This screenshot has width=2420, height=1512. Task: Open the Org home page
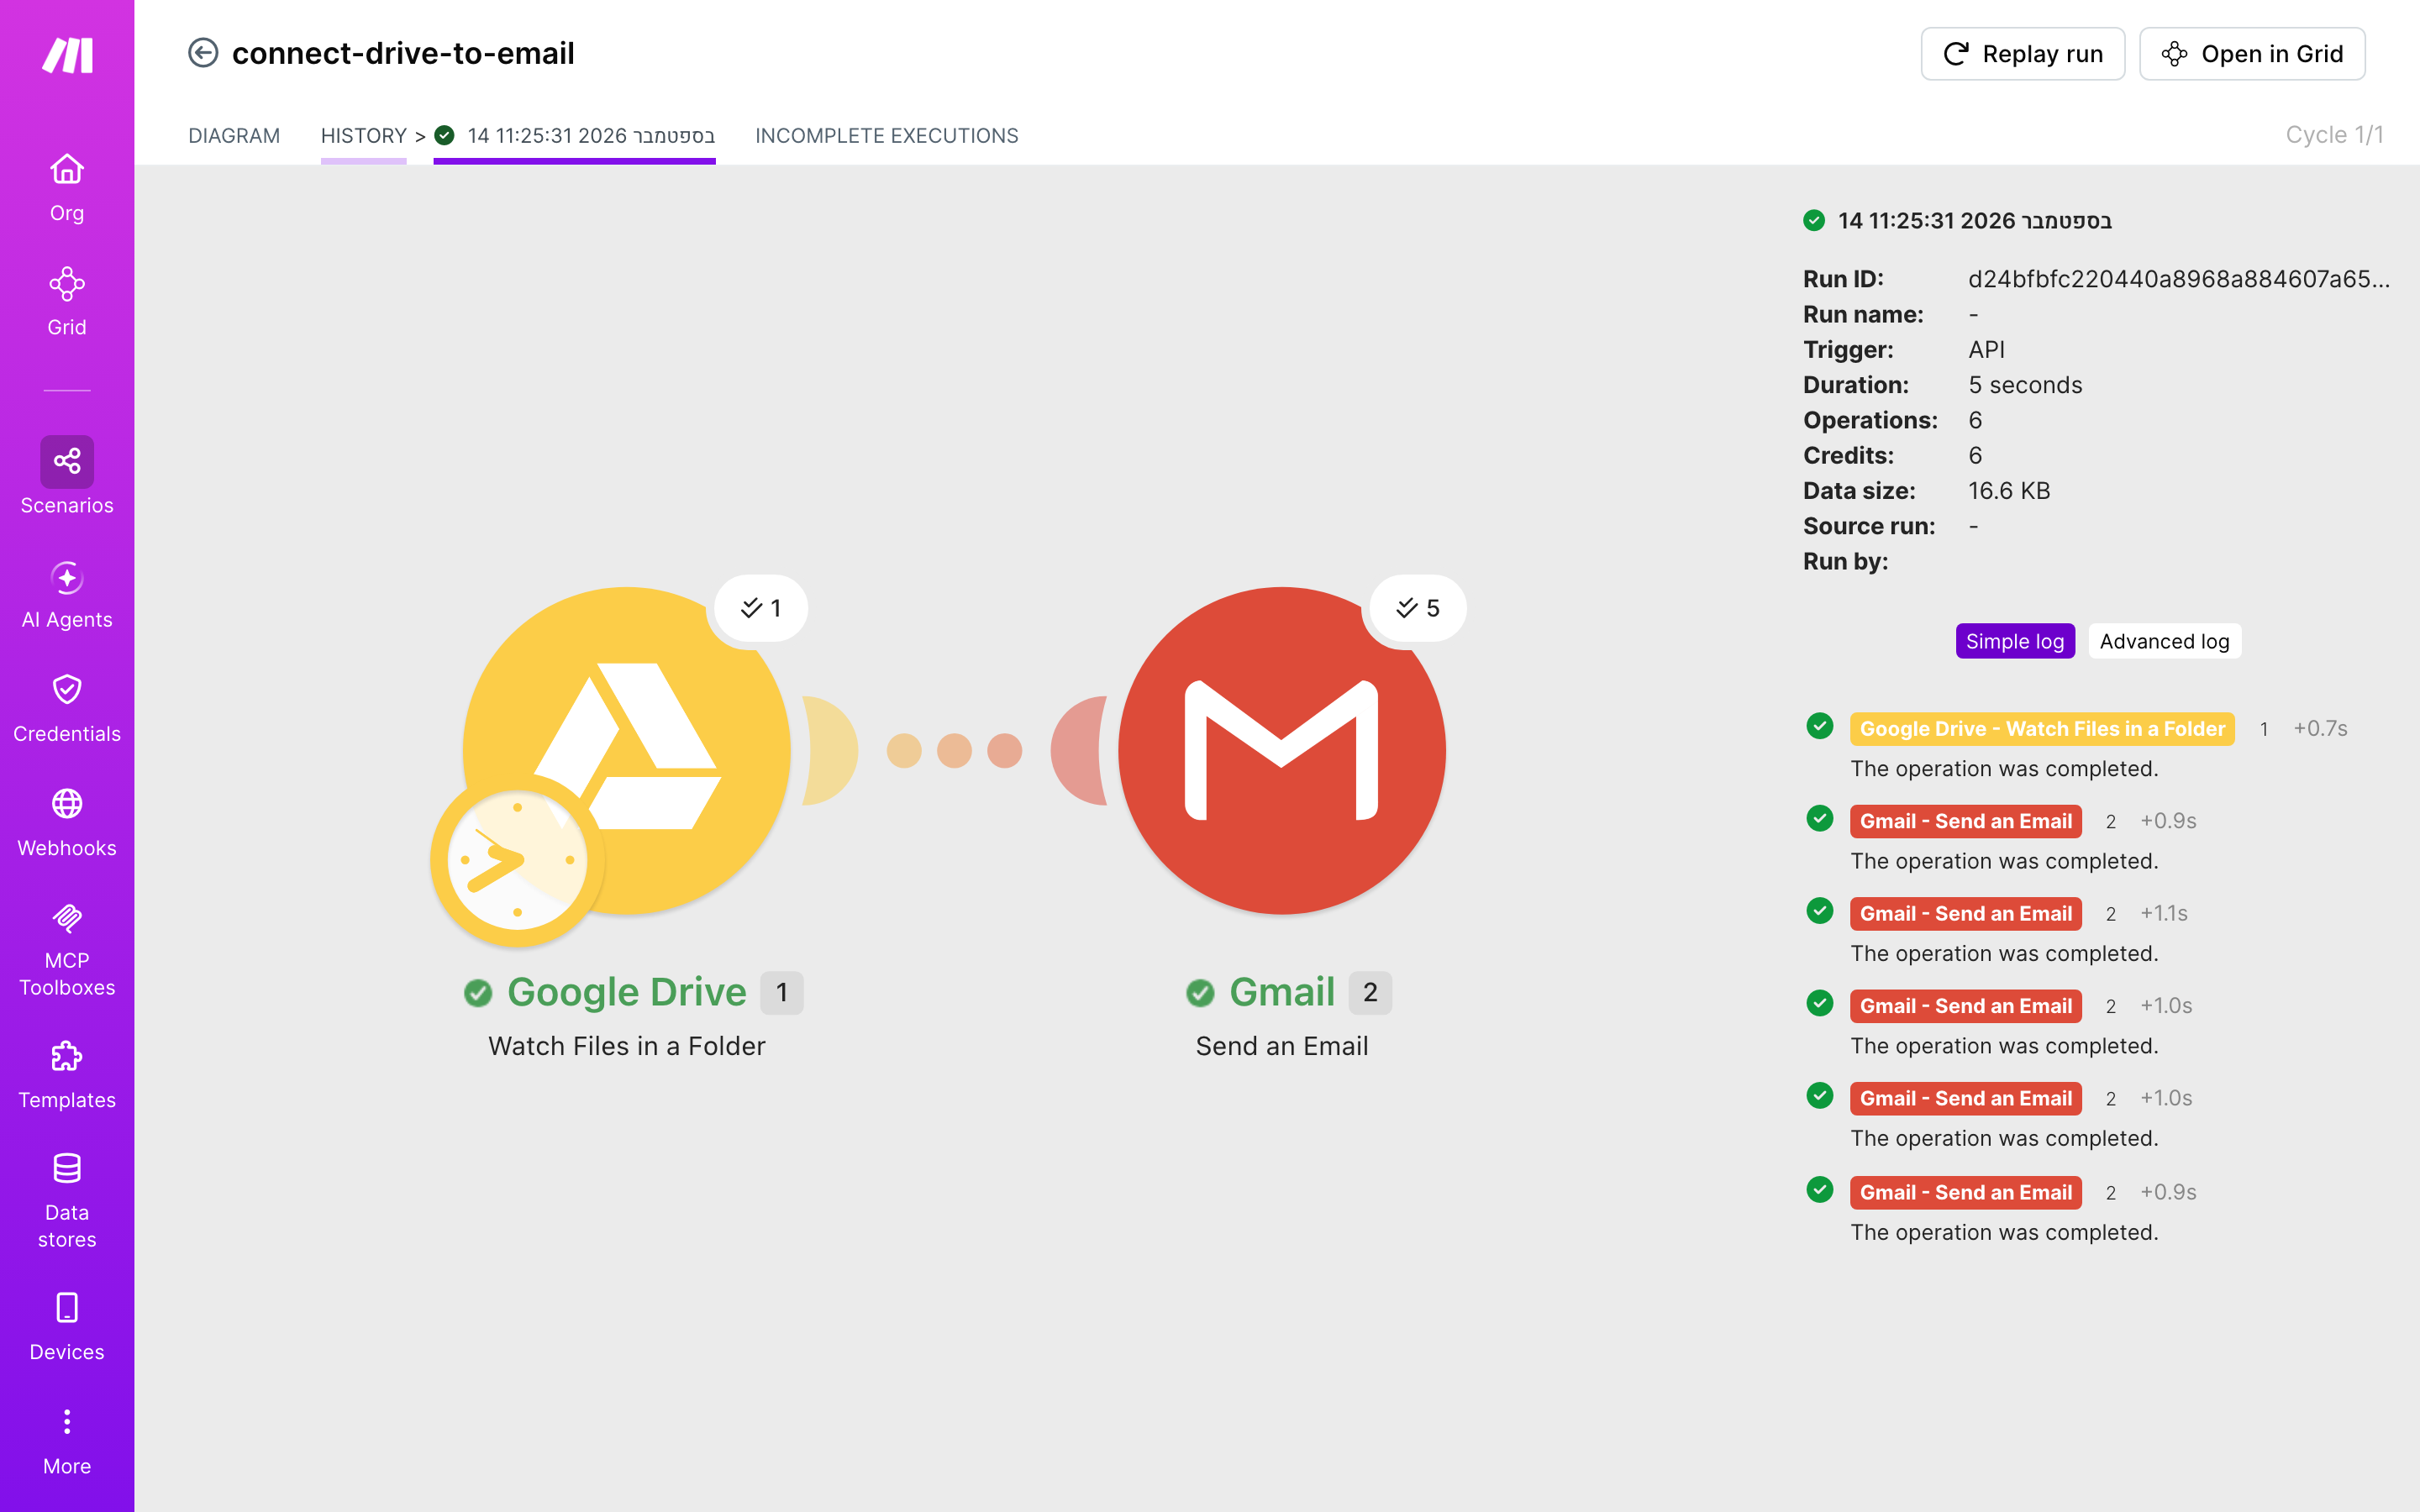(67, 188)
